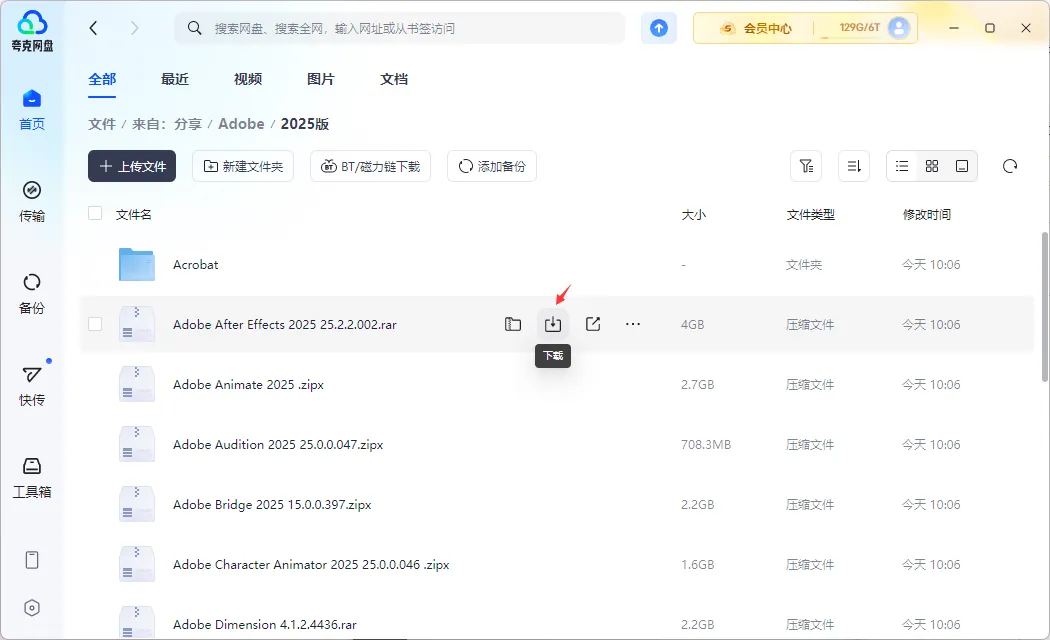Share the After Effects rar file
The width and height of the screenshot is (1050, 640).
593,324
